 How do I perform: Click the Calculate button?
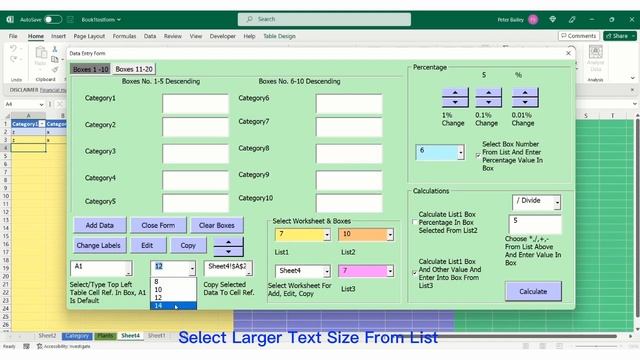(533, 291)
